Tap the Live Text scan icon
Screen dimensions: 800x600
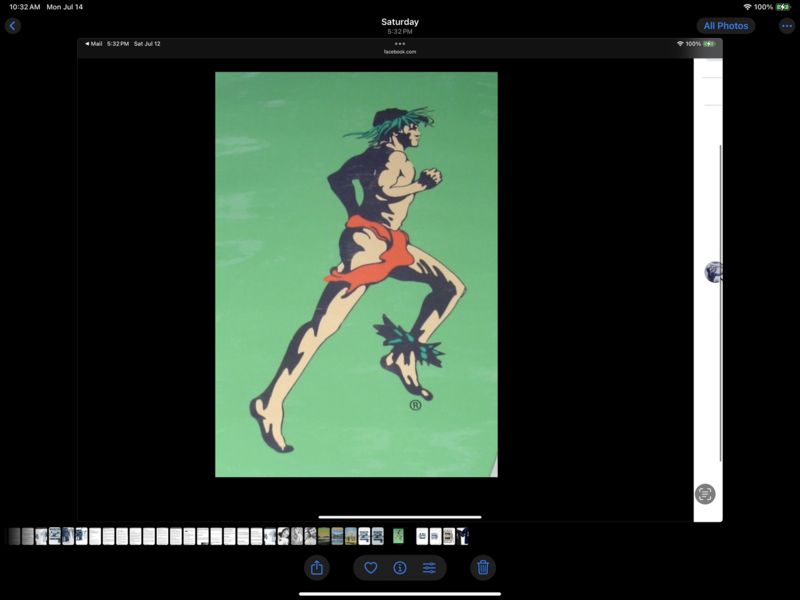click(705, 493)
